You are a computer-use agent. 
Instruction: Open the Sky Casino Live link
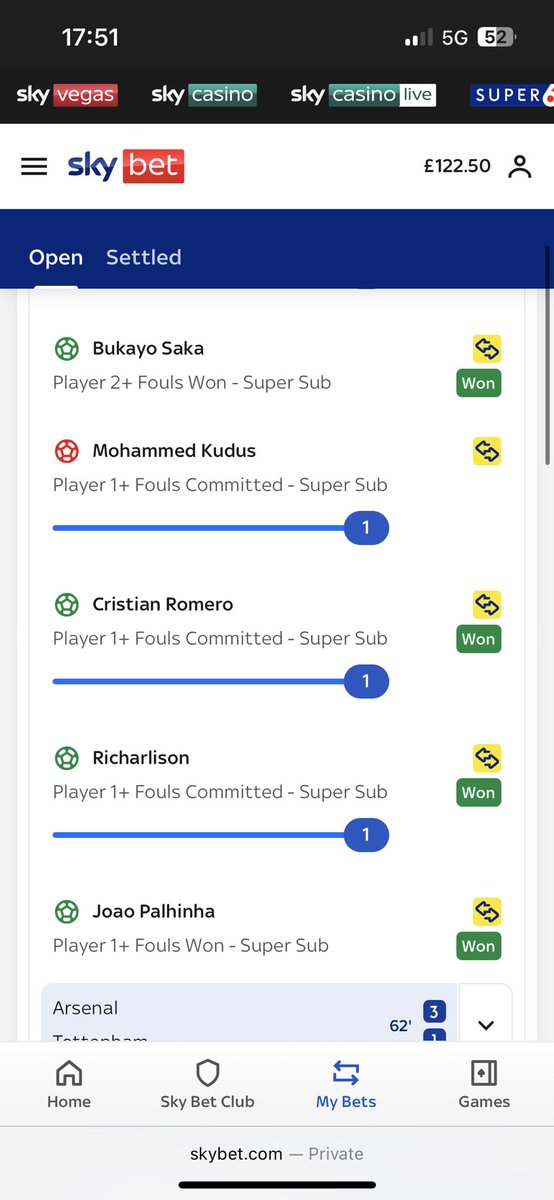pos(363,95)
